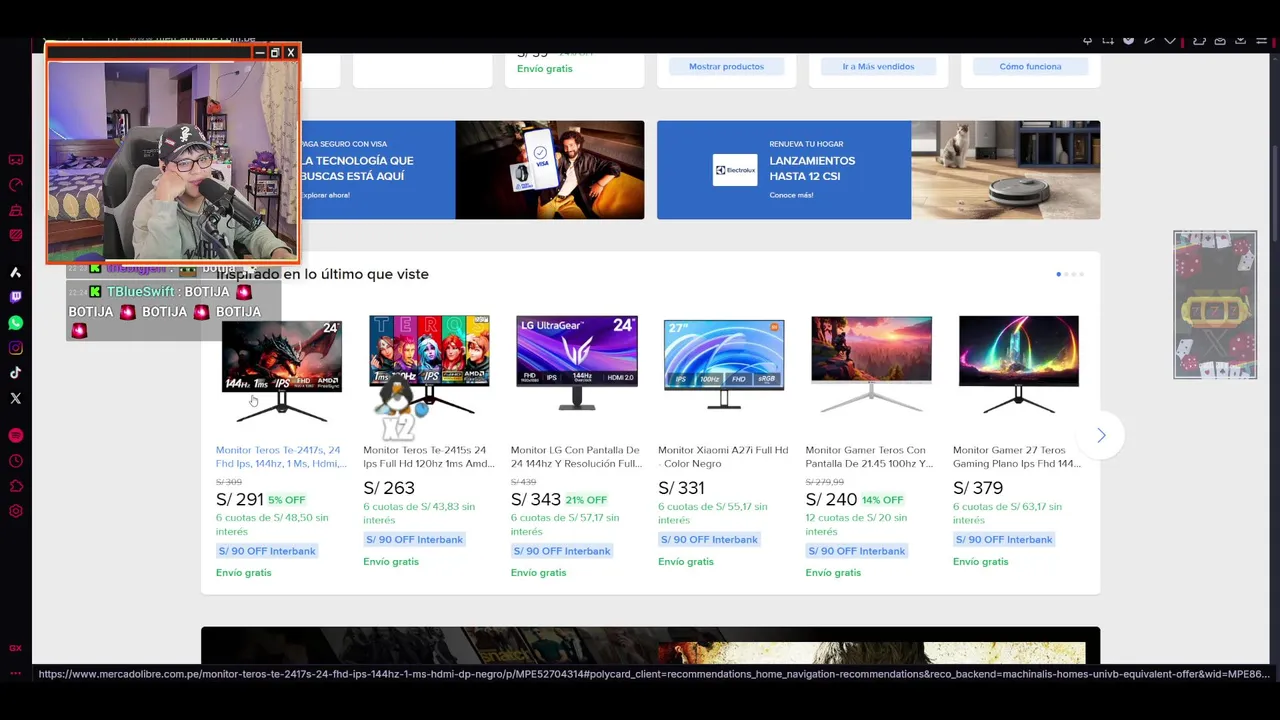Click price S/ 291 of Teros Te-2417s
Image resolution: width=1280 pixels, height=720 pixels.
(240, 499)
